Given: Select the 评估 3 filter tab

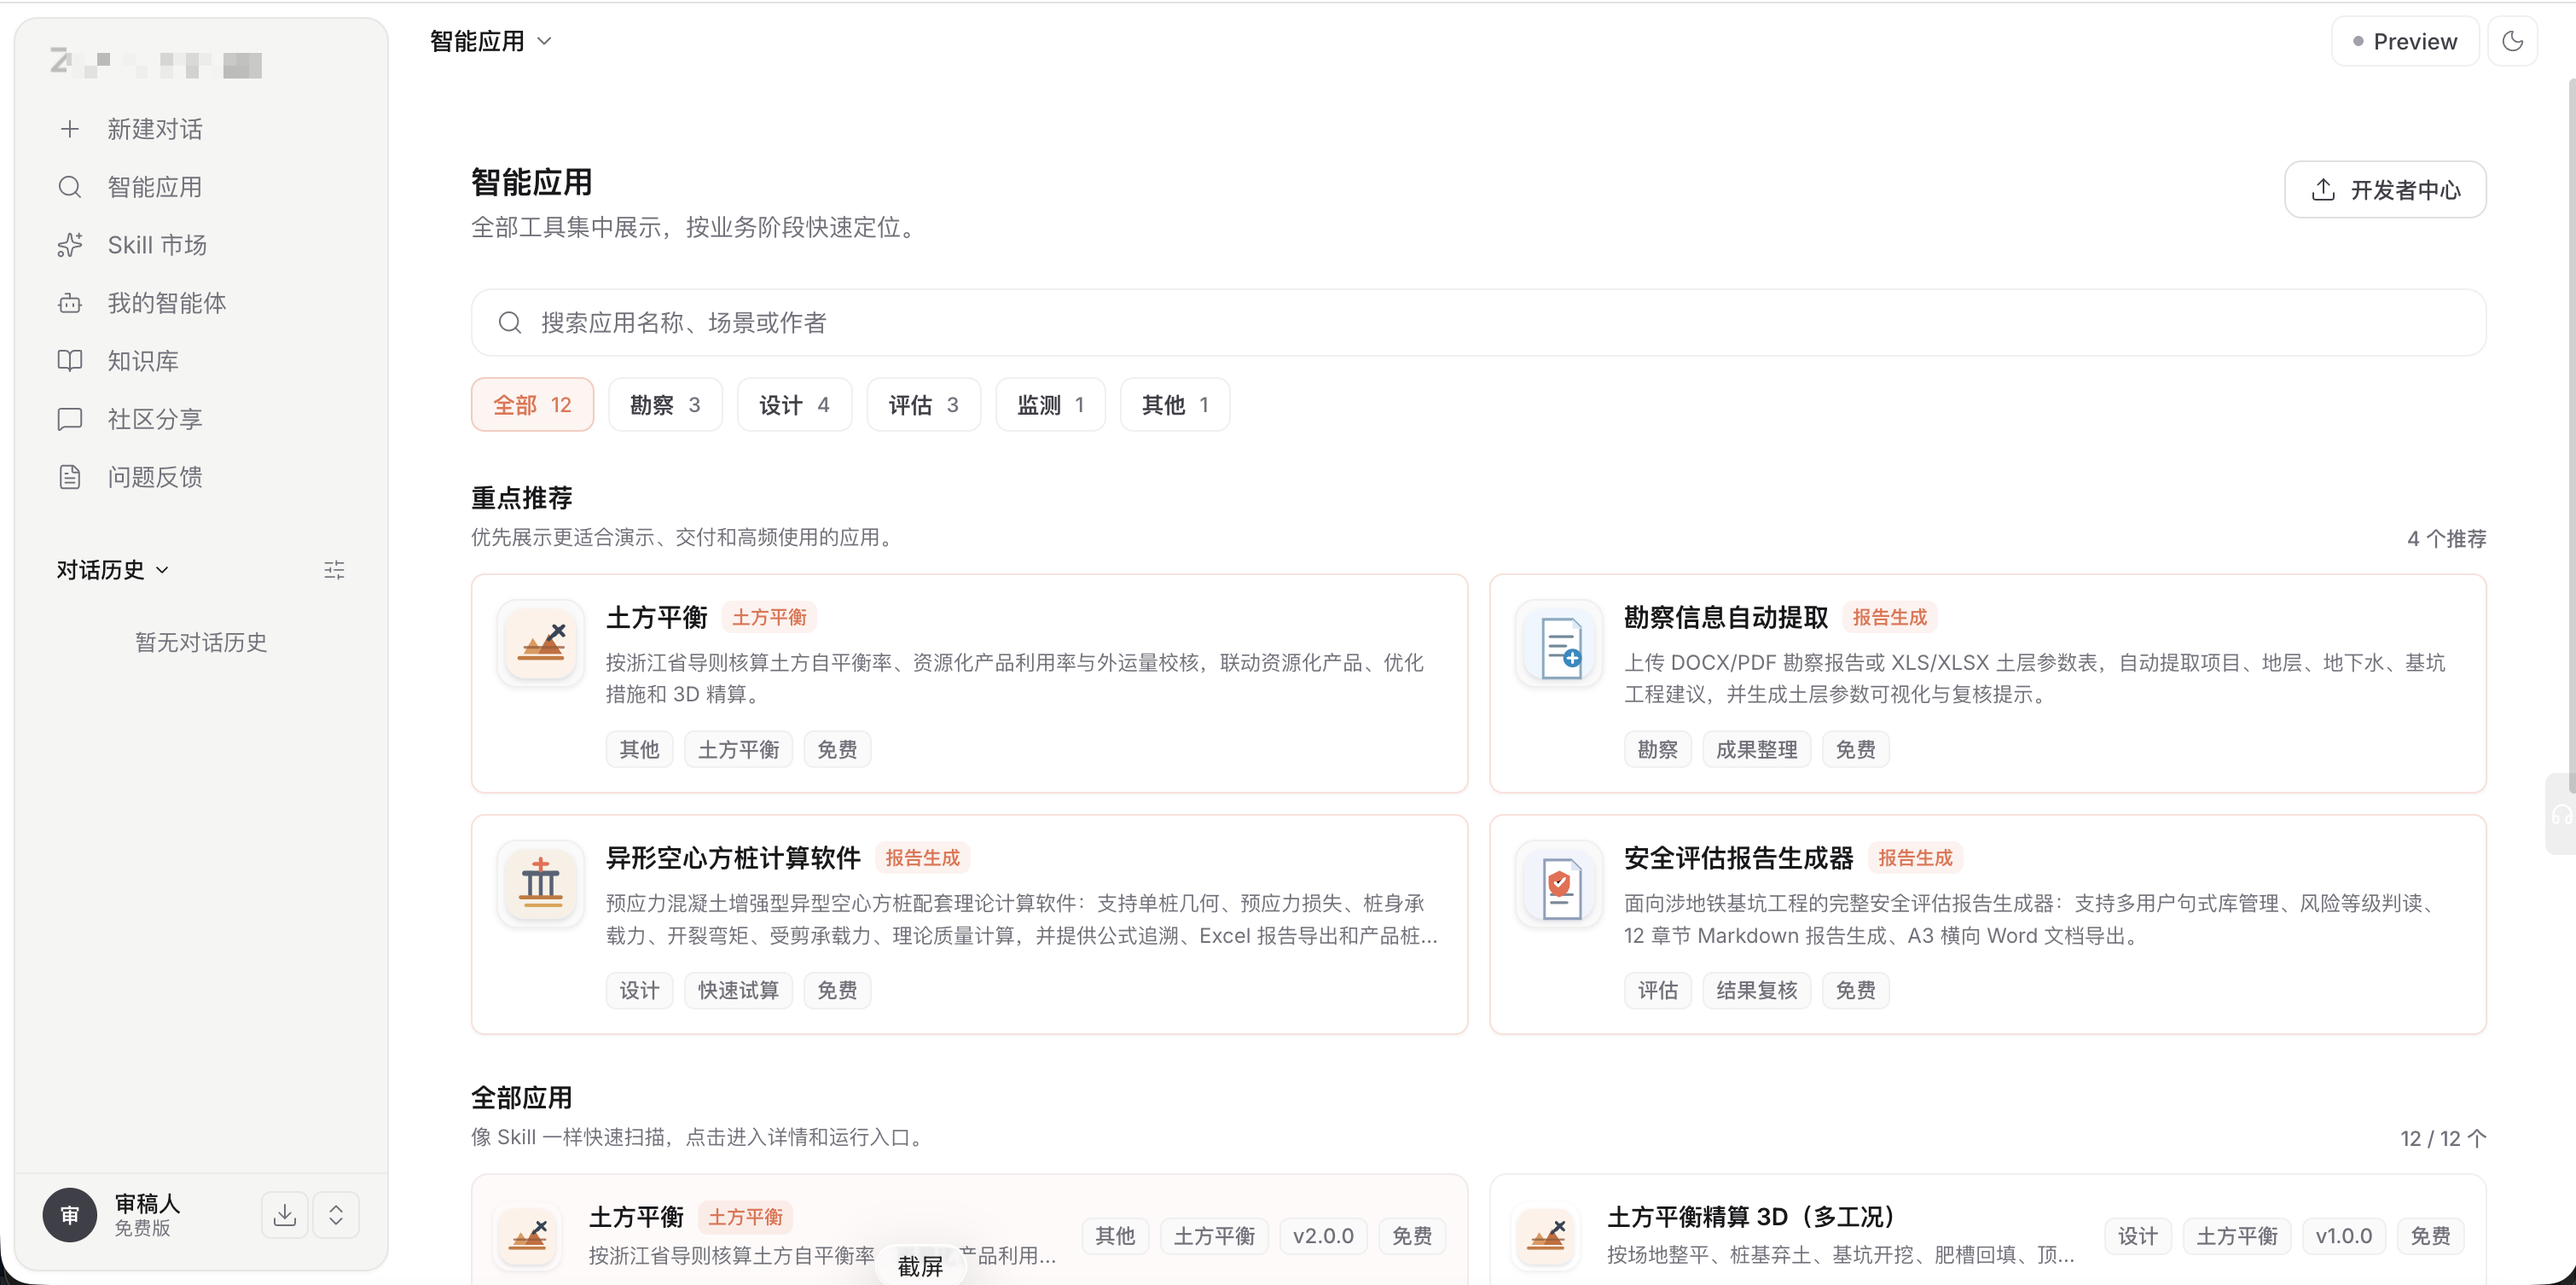Looking at the screenshot, I should 923,405.
